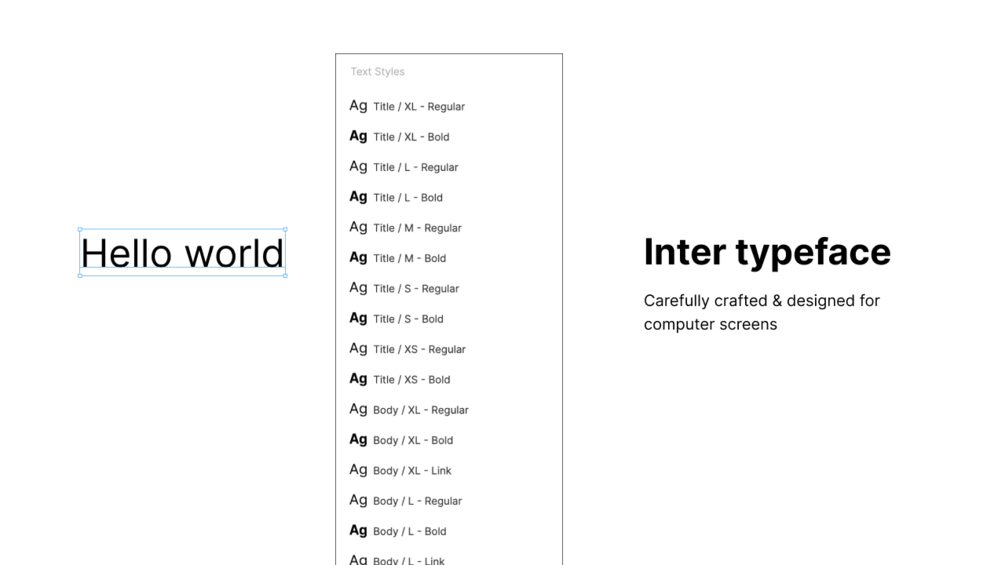Click the Text Styles panel heading
The height and width of the screenshot is (565, 1005).
tap(378, 72)
